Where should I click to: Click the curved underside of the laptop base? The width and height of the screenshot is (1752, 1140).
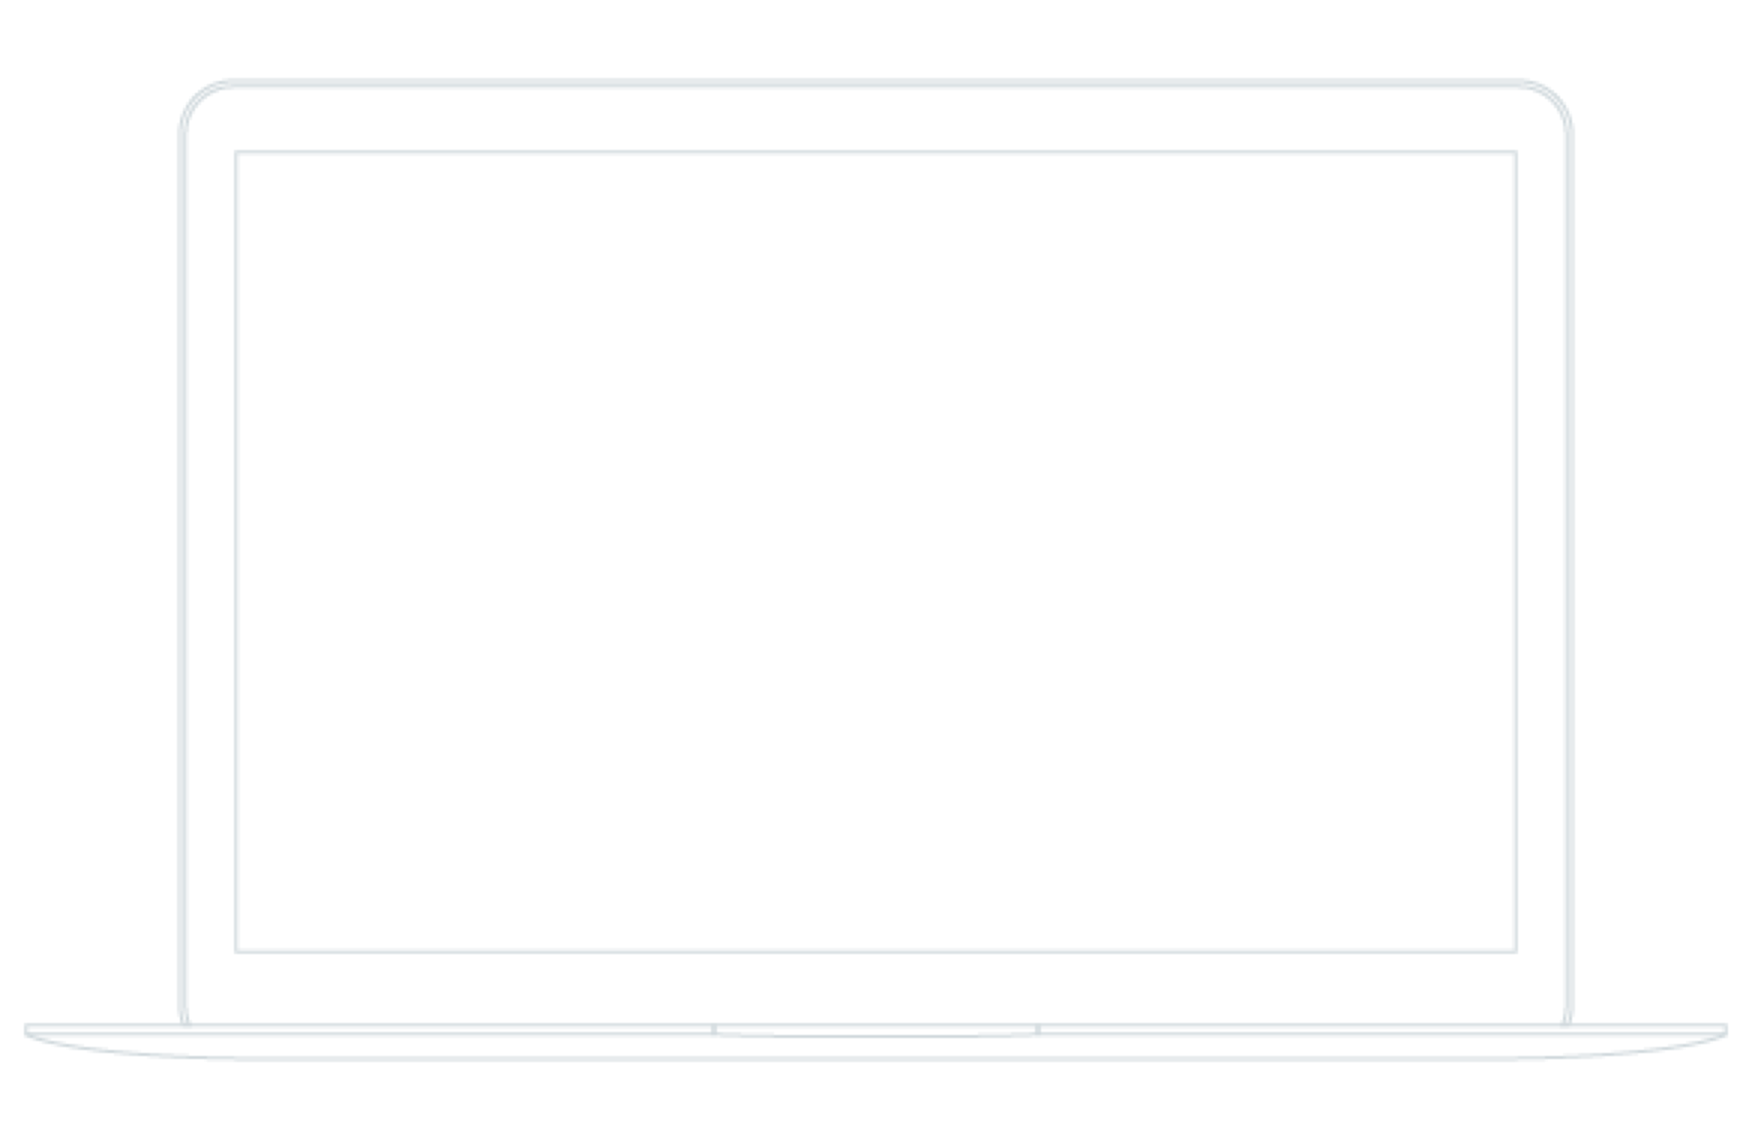click(876, 1058)
